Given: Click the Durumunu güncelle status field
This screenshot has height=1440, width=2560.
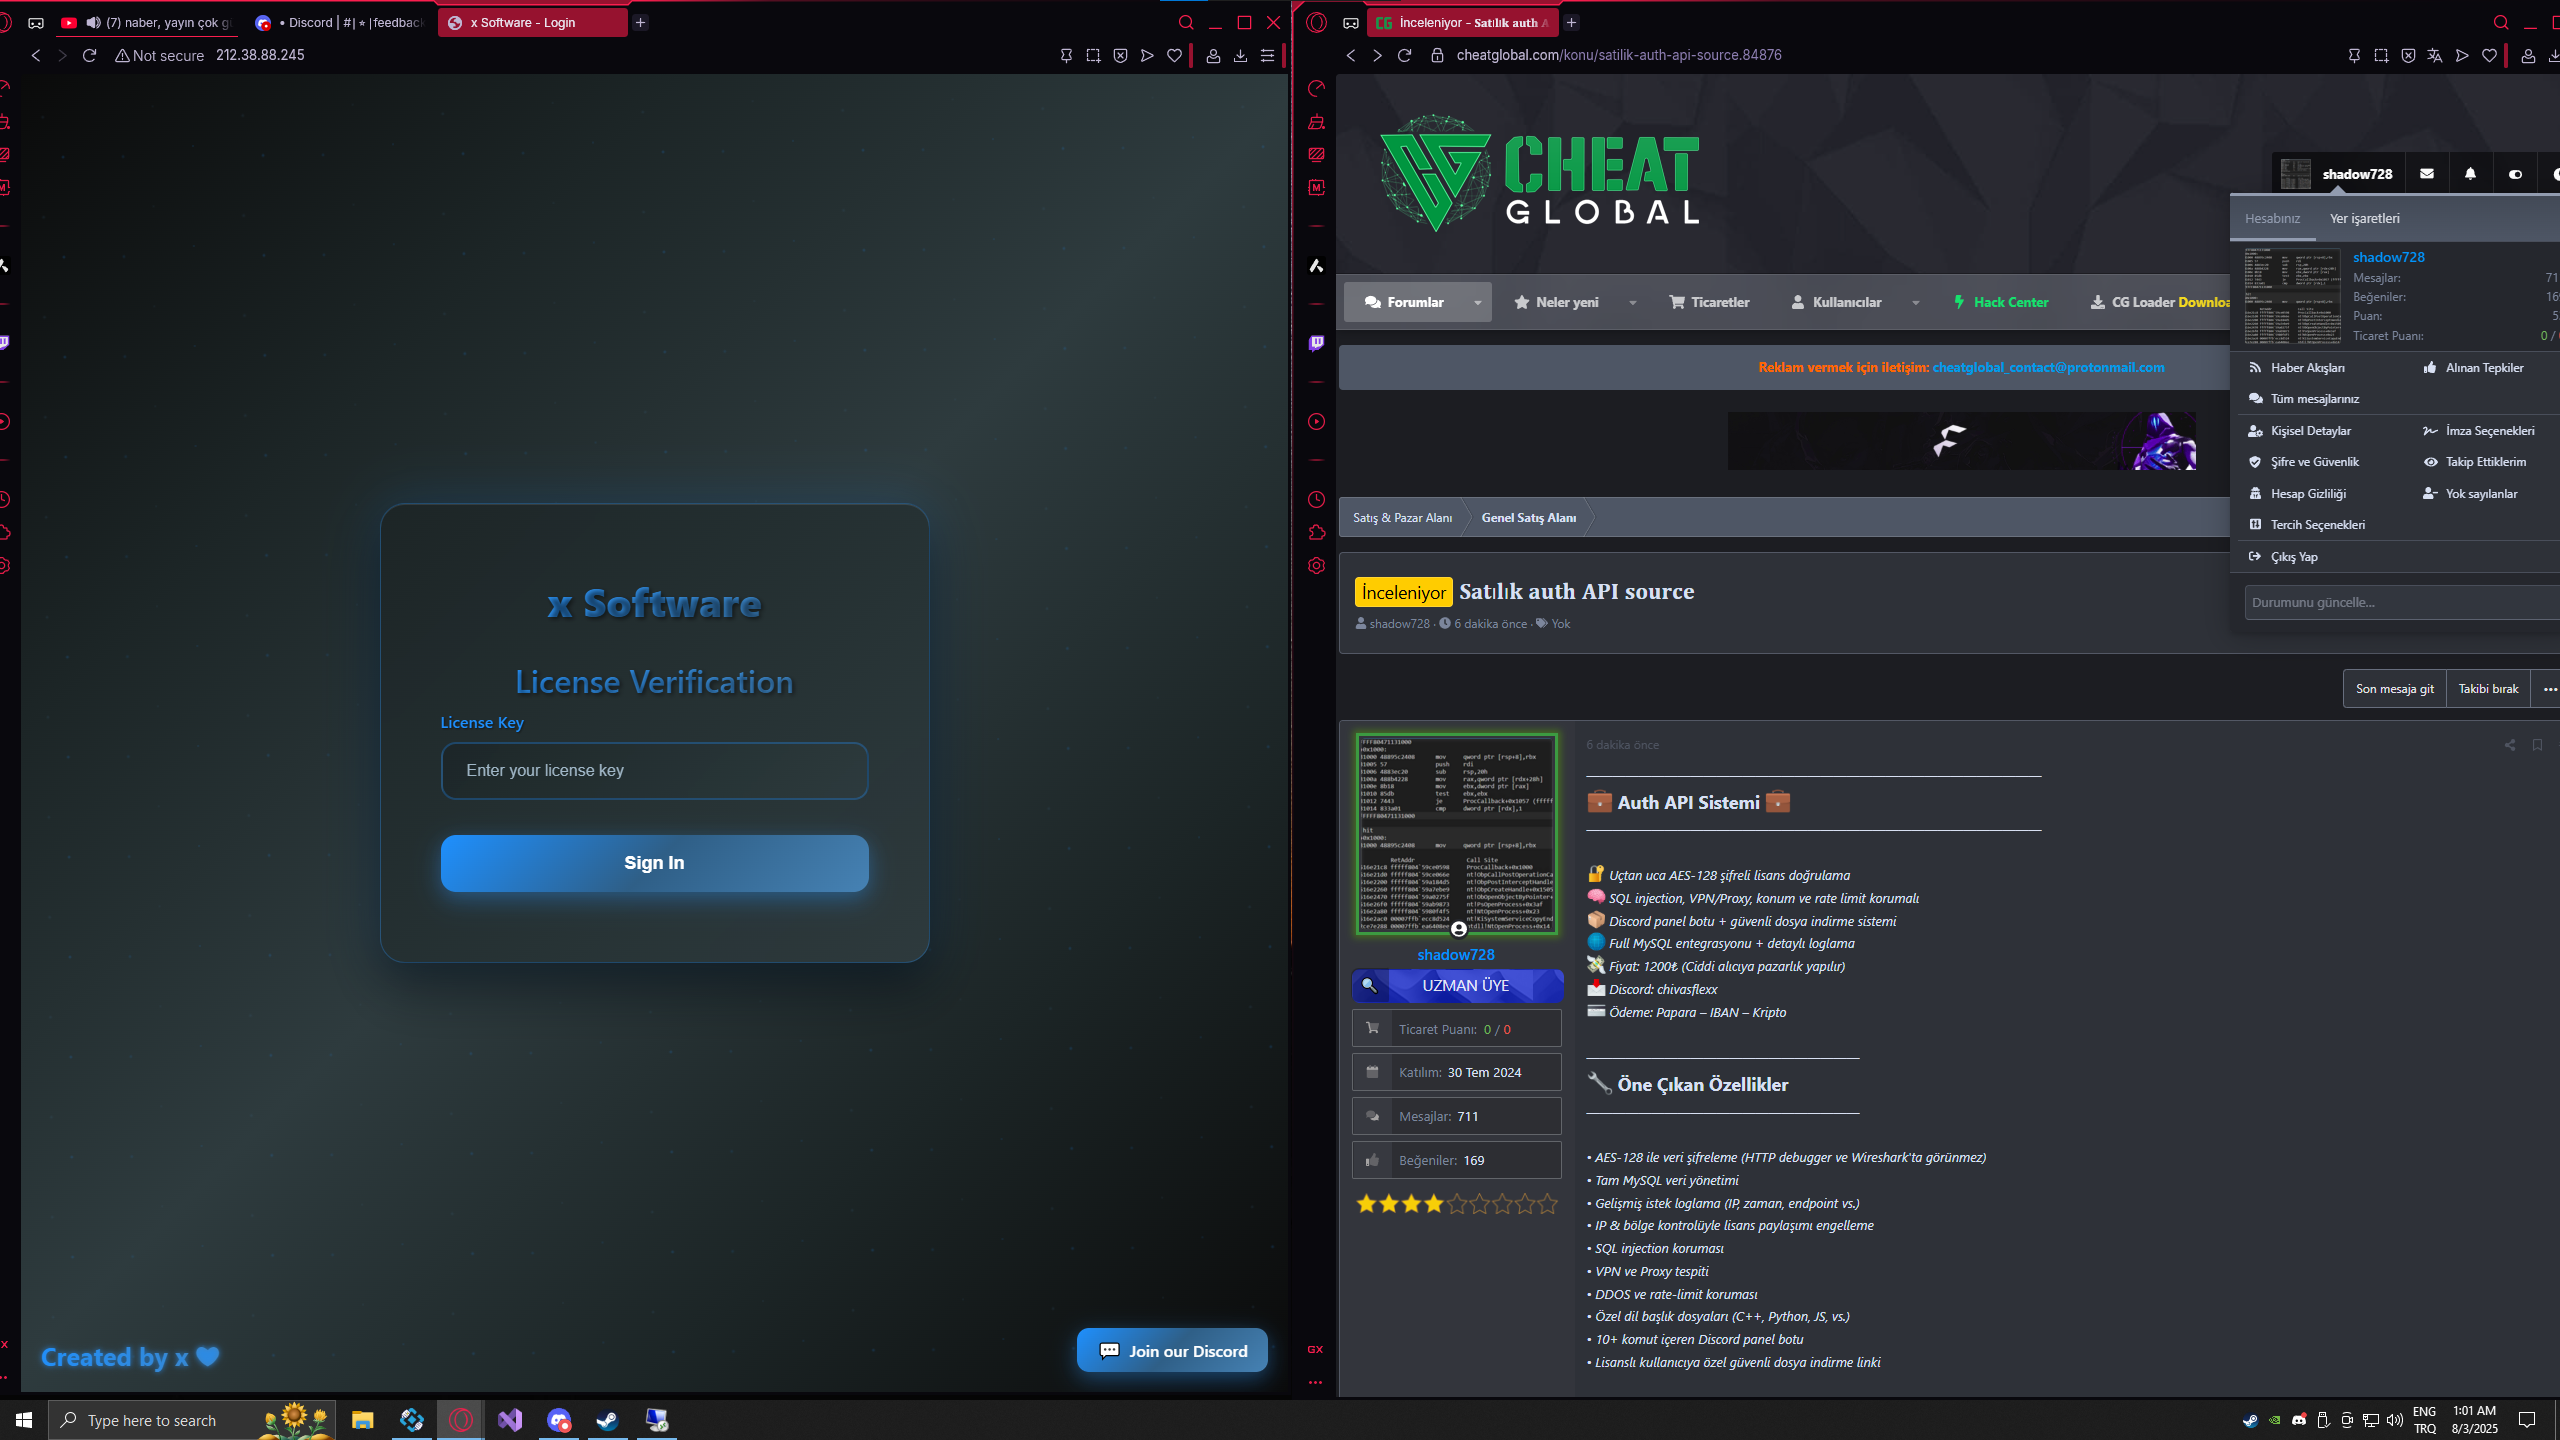Looking at the screenshot, I should [x=2402, y=603].
